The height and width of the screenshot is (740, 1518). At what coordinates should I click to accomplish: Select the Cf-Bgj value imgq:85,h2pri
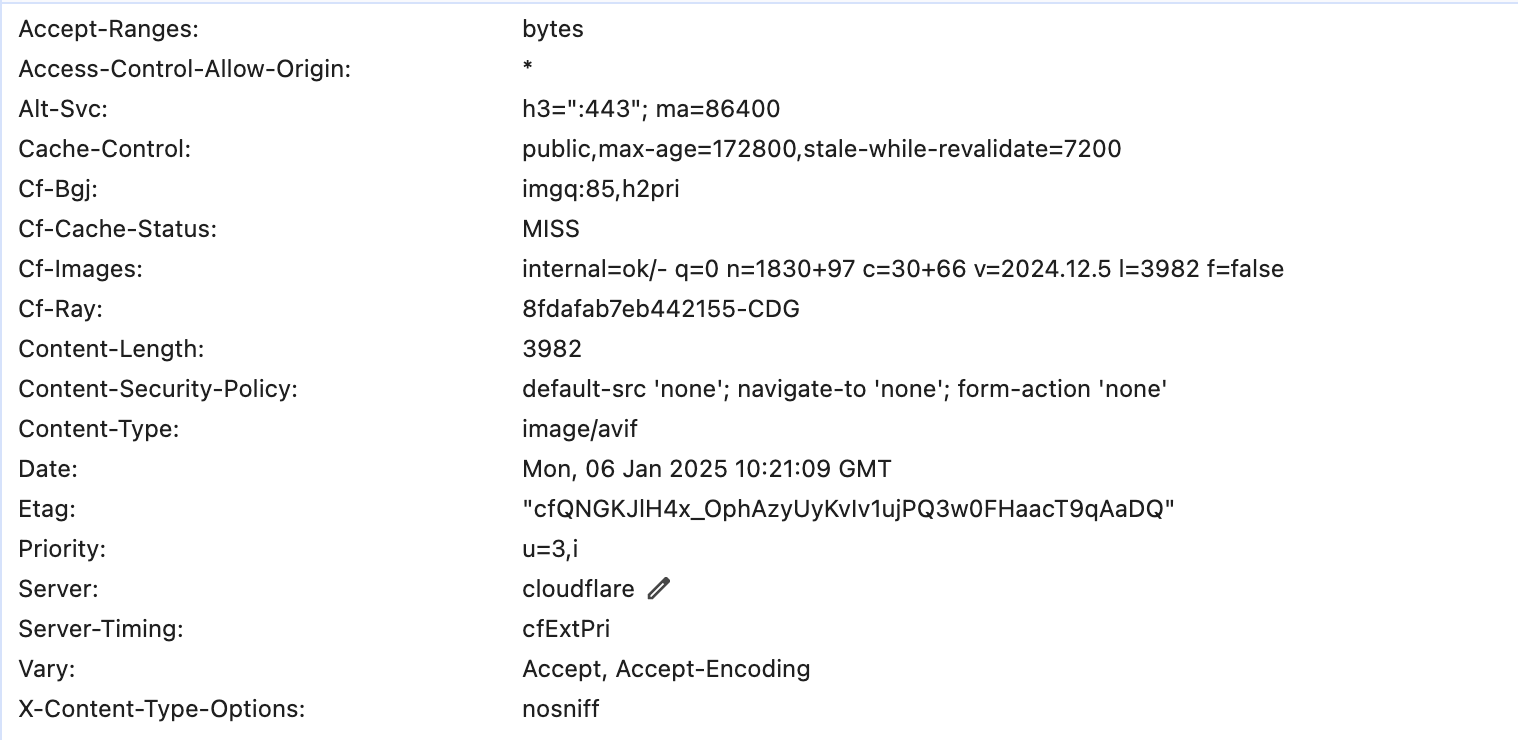(600, 189)
